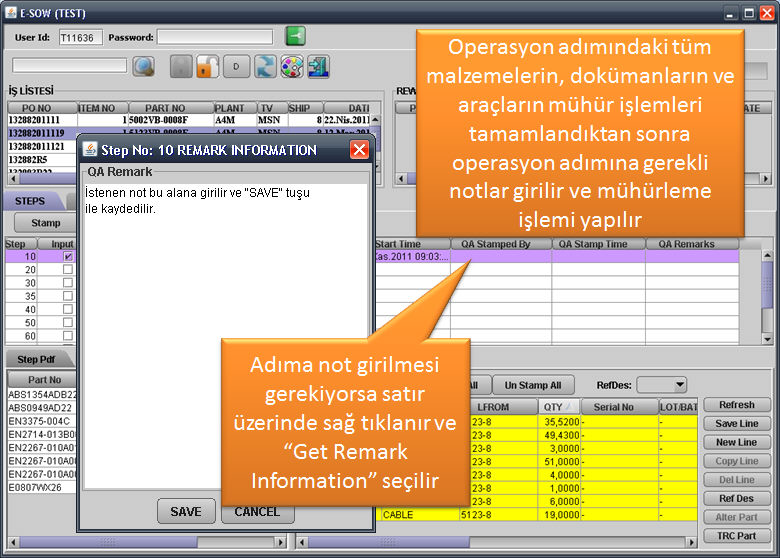This screenshot has width=780, height=558.
Task: Check the Input checkbox for step 20
Action: [x=68, y=269]
